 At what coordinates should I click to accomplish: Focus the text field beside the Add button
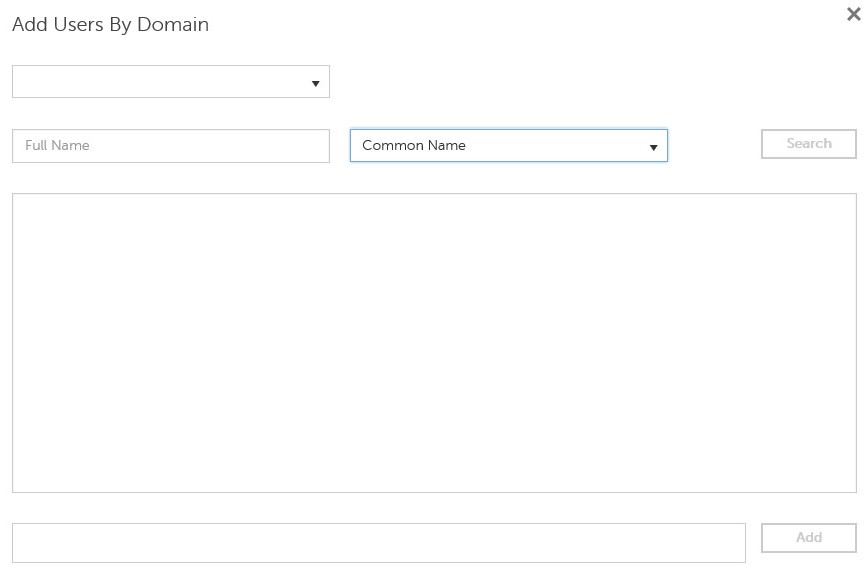(x=378, y=543)
